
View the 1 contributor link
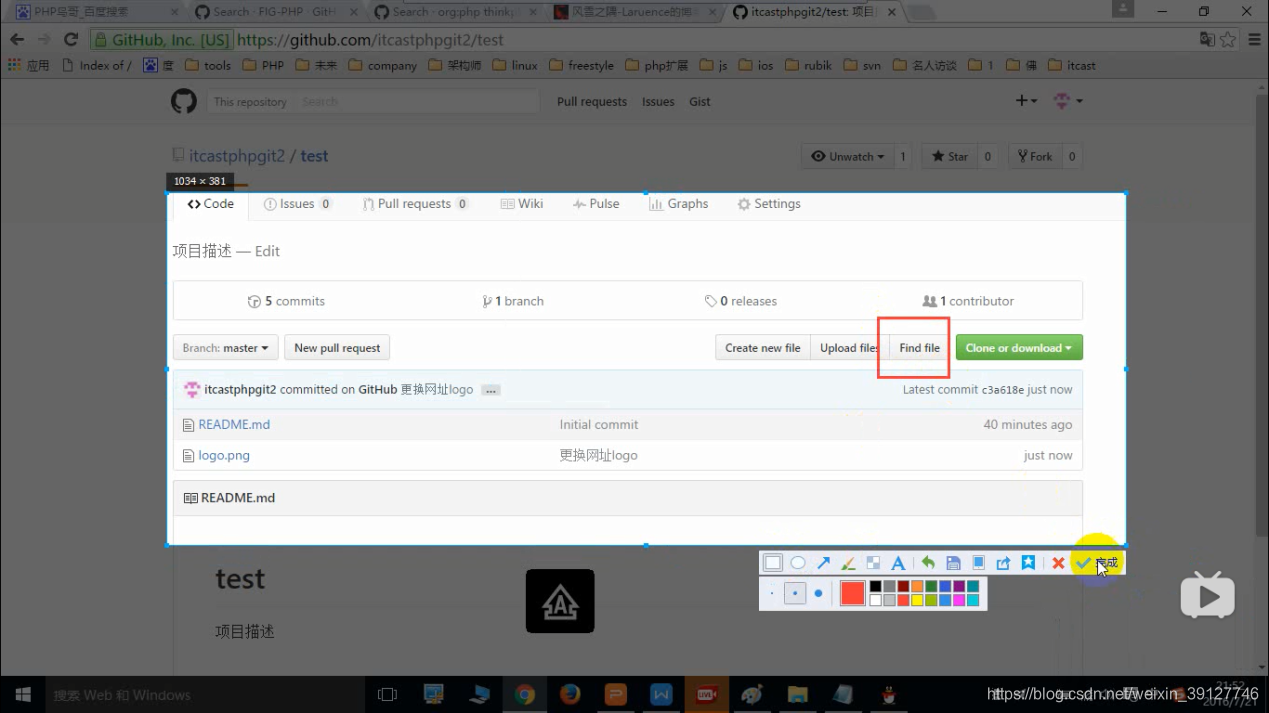click(x=968, y=301)
